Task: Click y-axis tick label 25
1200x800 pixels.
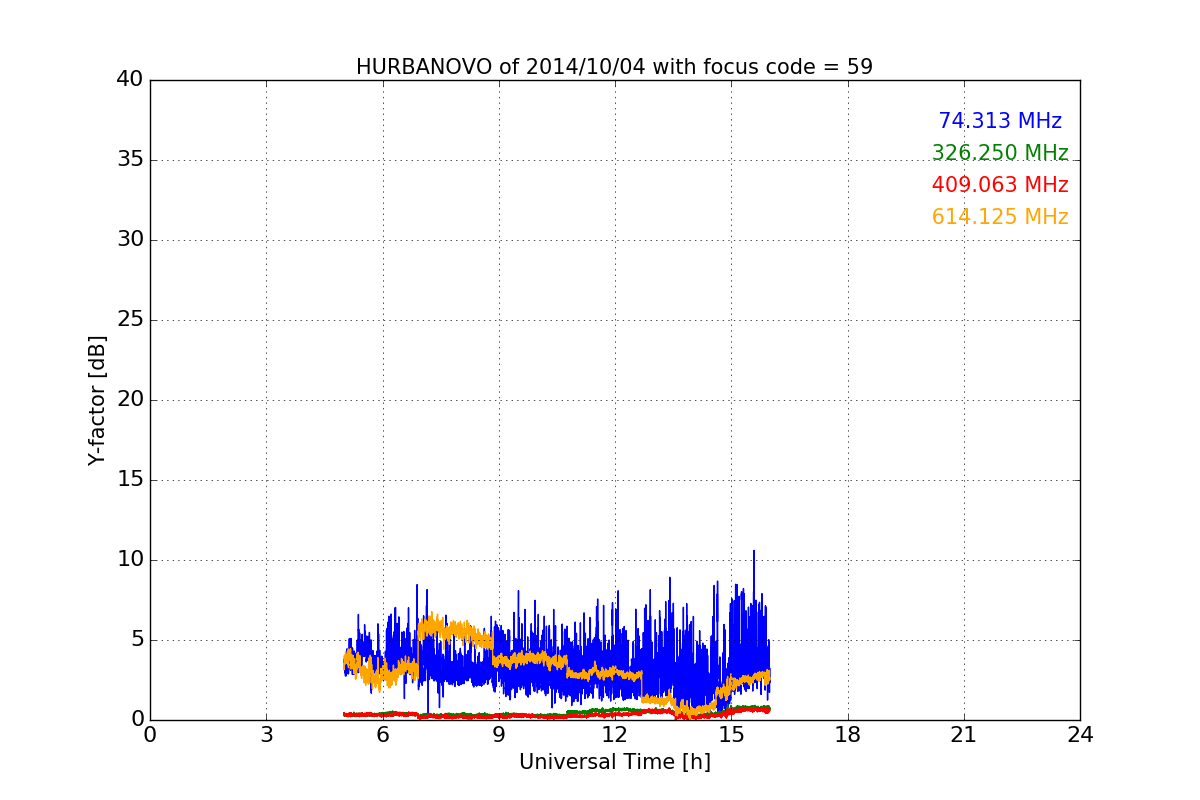Action: pos(129,319)
